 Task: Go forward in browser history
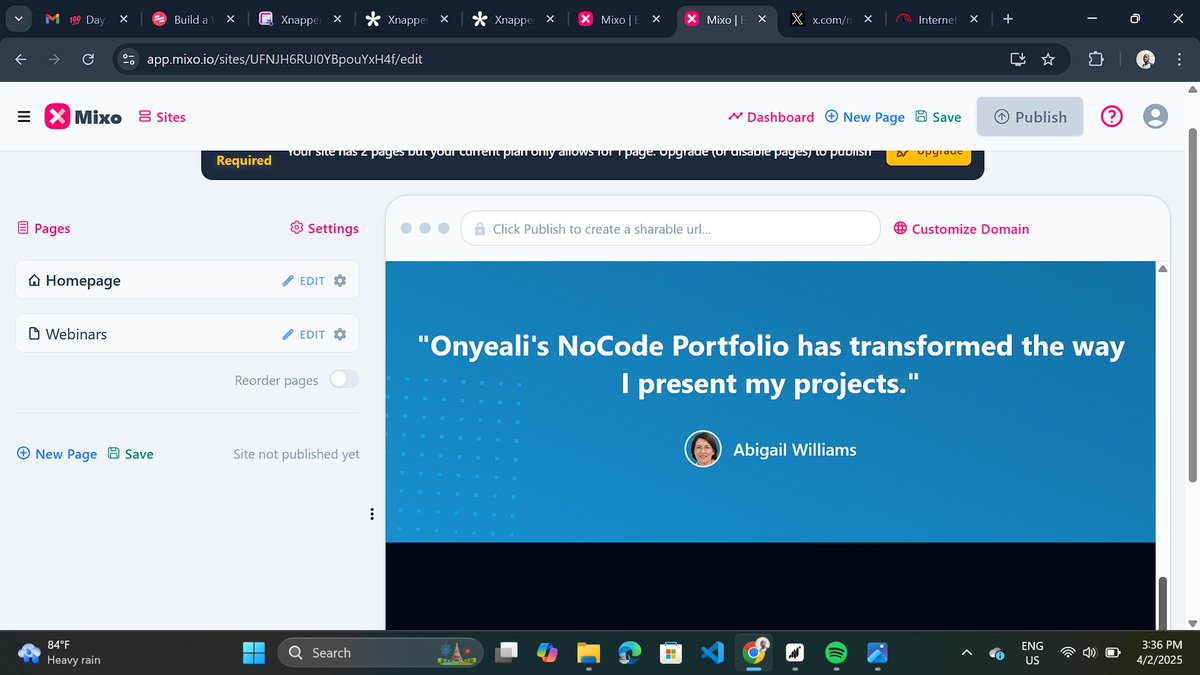(x=54, y=59)
